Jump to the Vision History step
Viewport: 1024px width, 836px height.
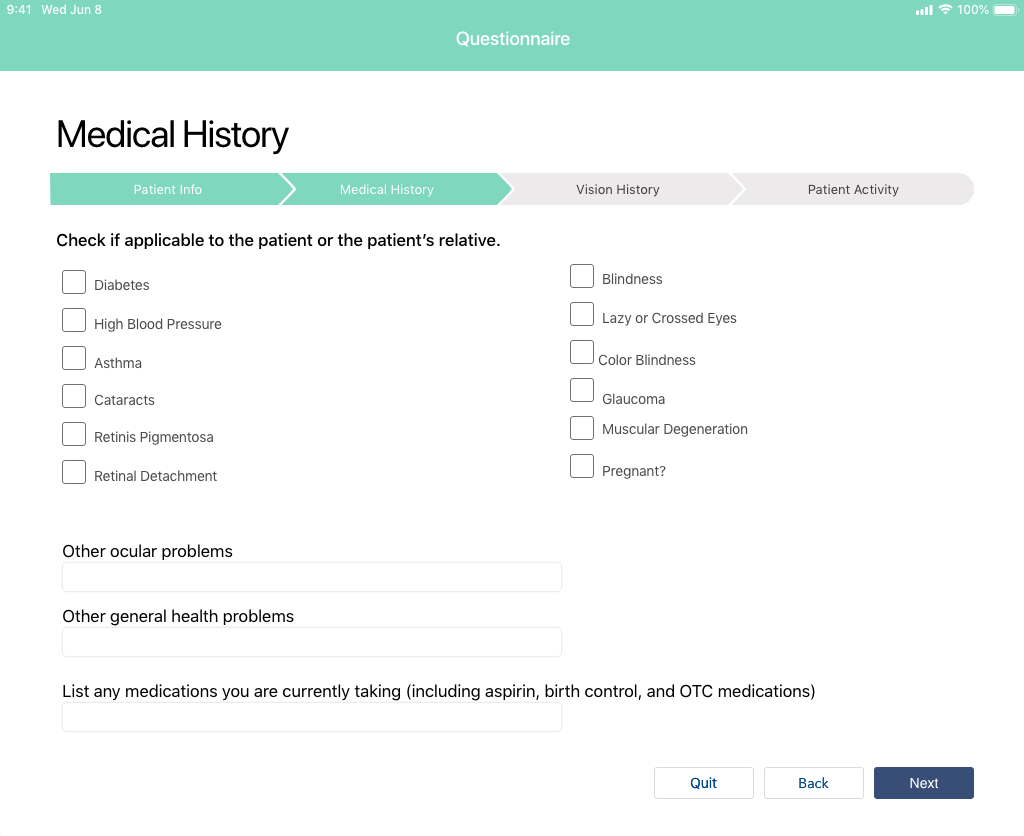[x=618, y=189]
